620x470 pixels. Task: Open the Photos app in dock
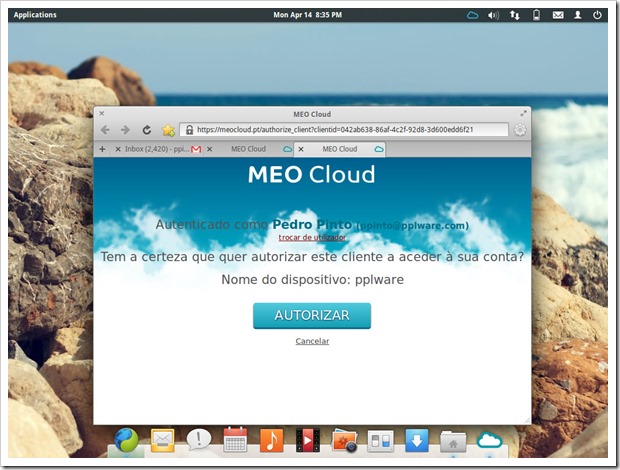pos(344,440)
